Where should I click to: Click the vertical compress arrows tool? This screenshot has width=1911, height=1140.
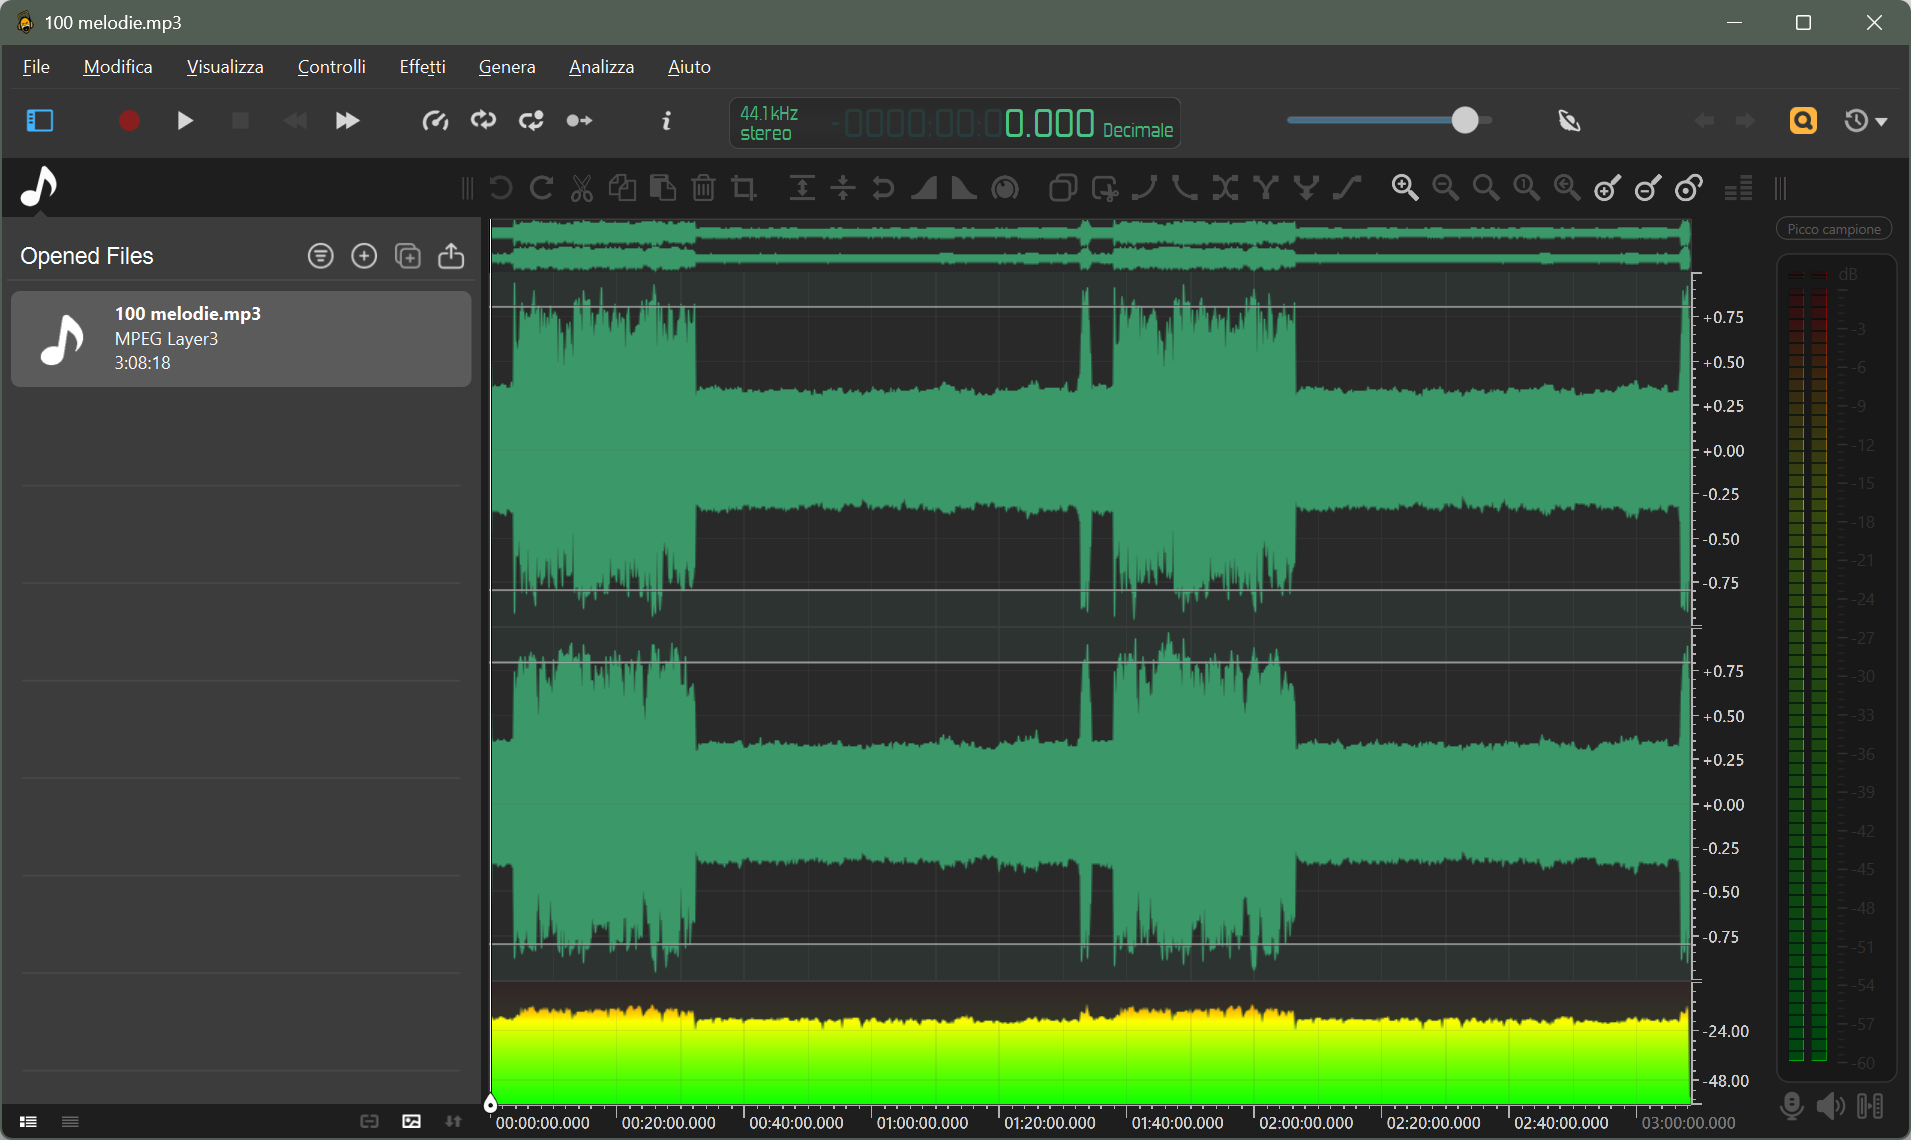pos(843,188)
